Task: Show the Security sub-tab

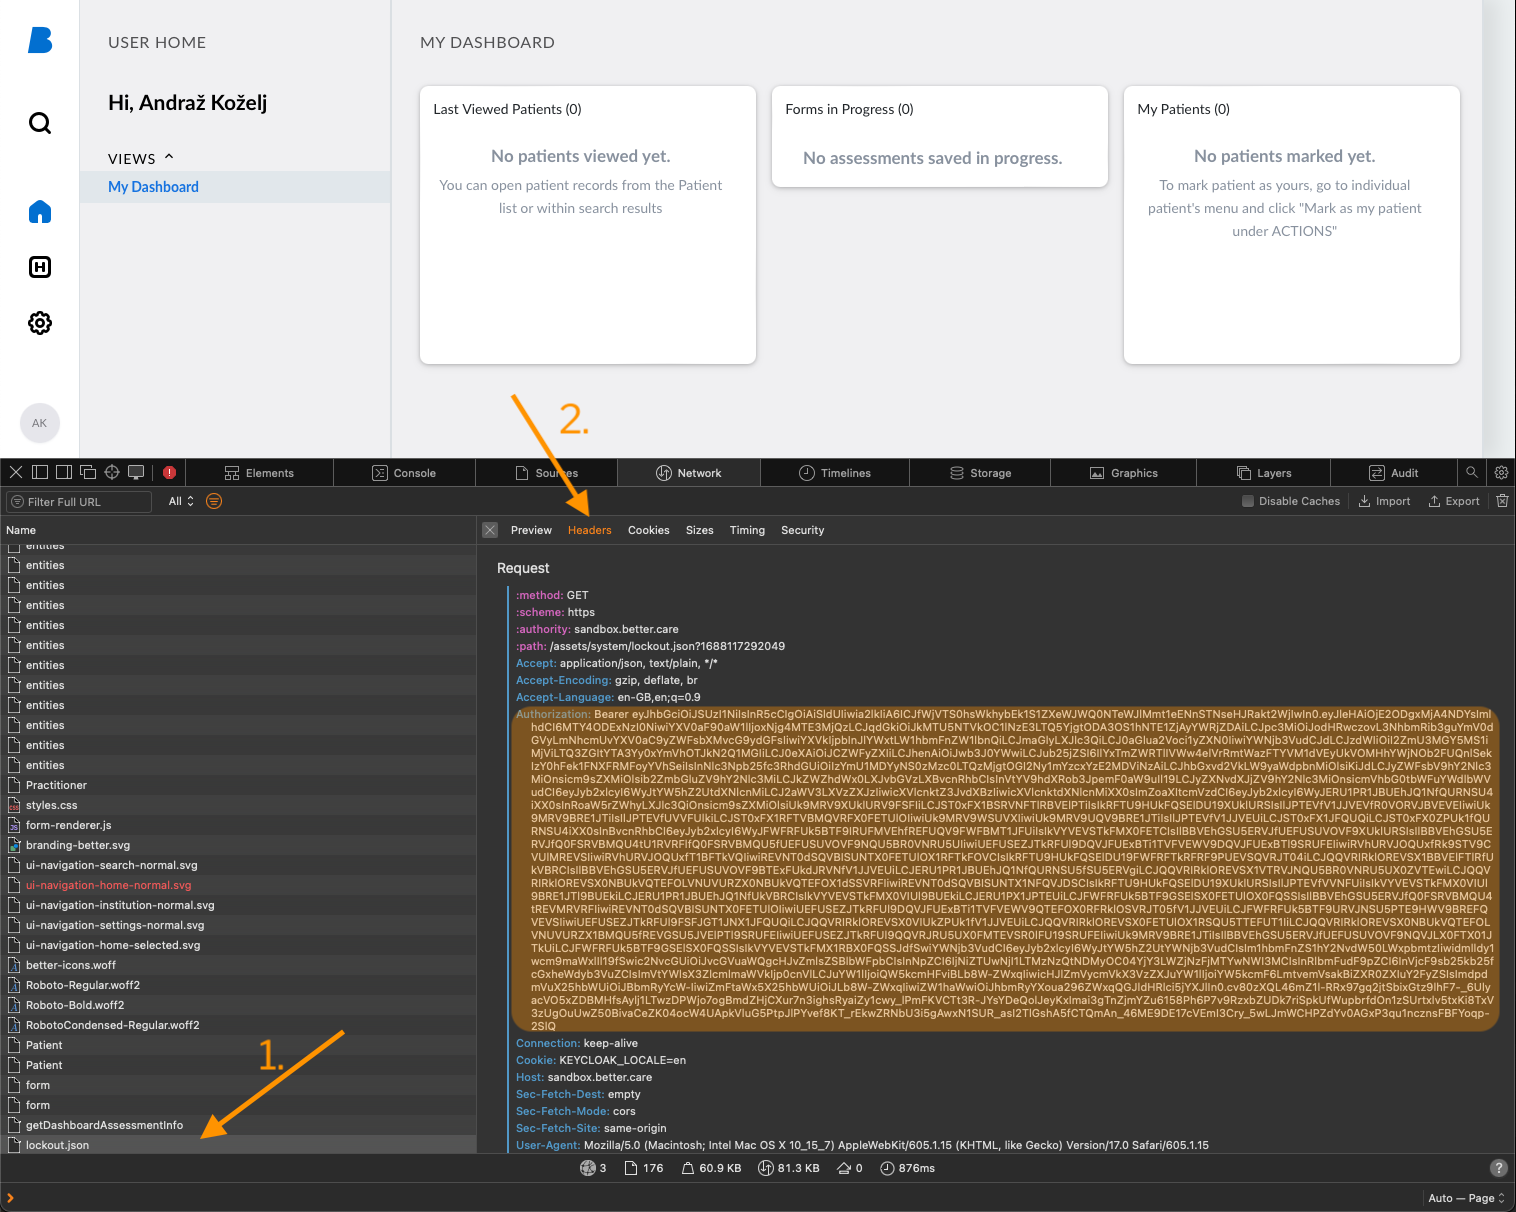Action: click(x=803, y=530)
